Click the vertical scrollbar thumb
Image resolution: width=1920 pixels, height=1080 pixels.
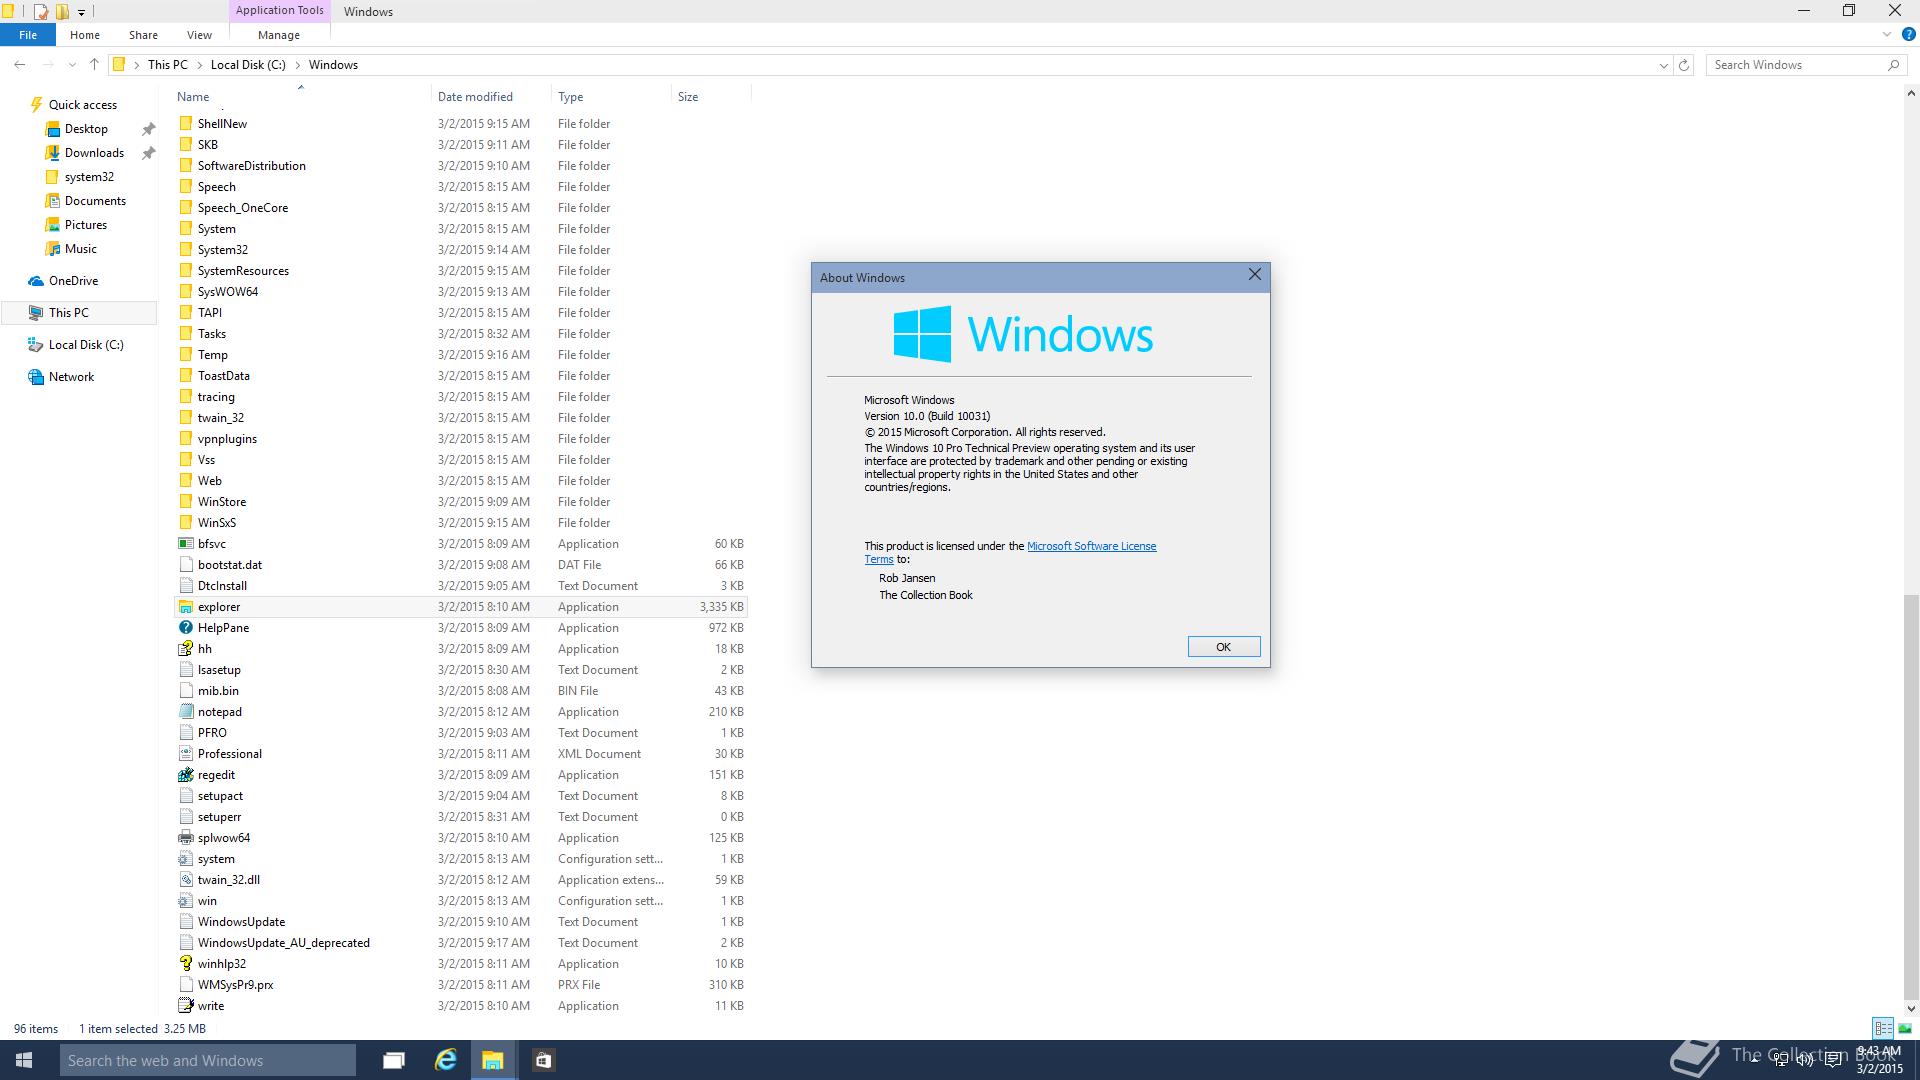(x=1911, y=796)
